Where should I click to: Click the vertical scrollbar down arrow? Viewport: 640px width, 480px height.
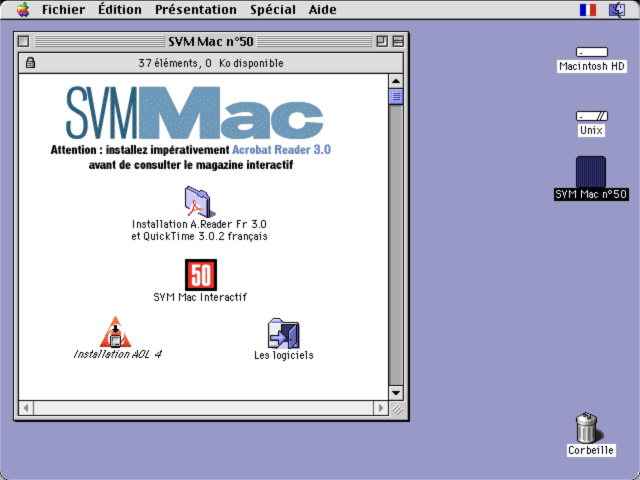(396, 393)
